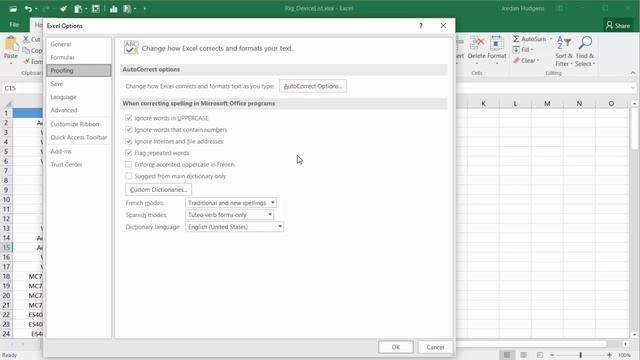Switch to Page Layout view in the status bar
The image size is (640, 360).
click(523, 355)
